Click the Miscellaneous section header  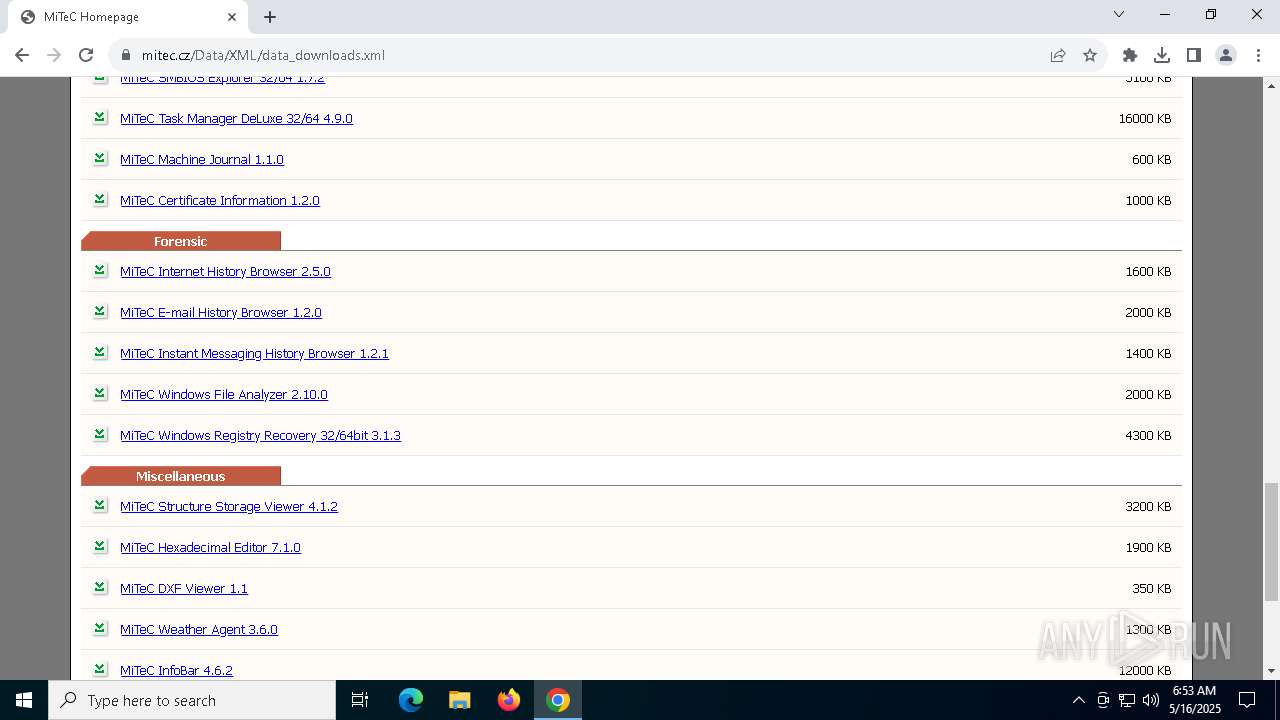click(x=181, y=476)
